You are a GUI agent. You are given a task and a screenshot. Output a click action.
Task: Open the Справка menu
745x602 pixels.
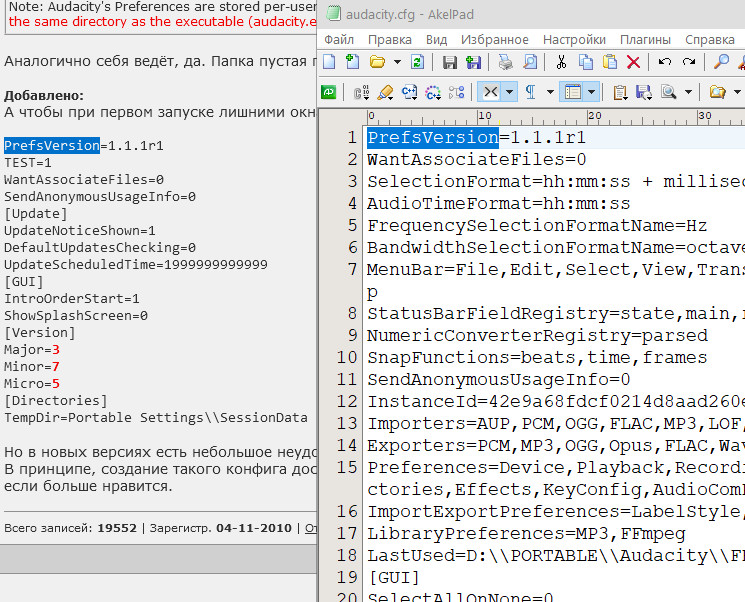(x=710, y=39)
